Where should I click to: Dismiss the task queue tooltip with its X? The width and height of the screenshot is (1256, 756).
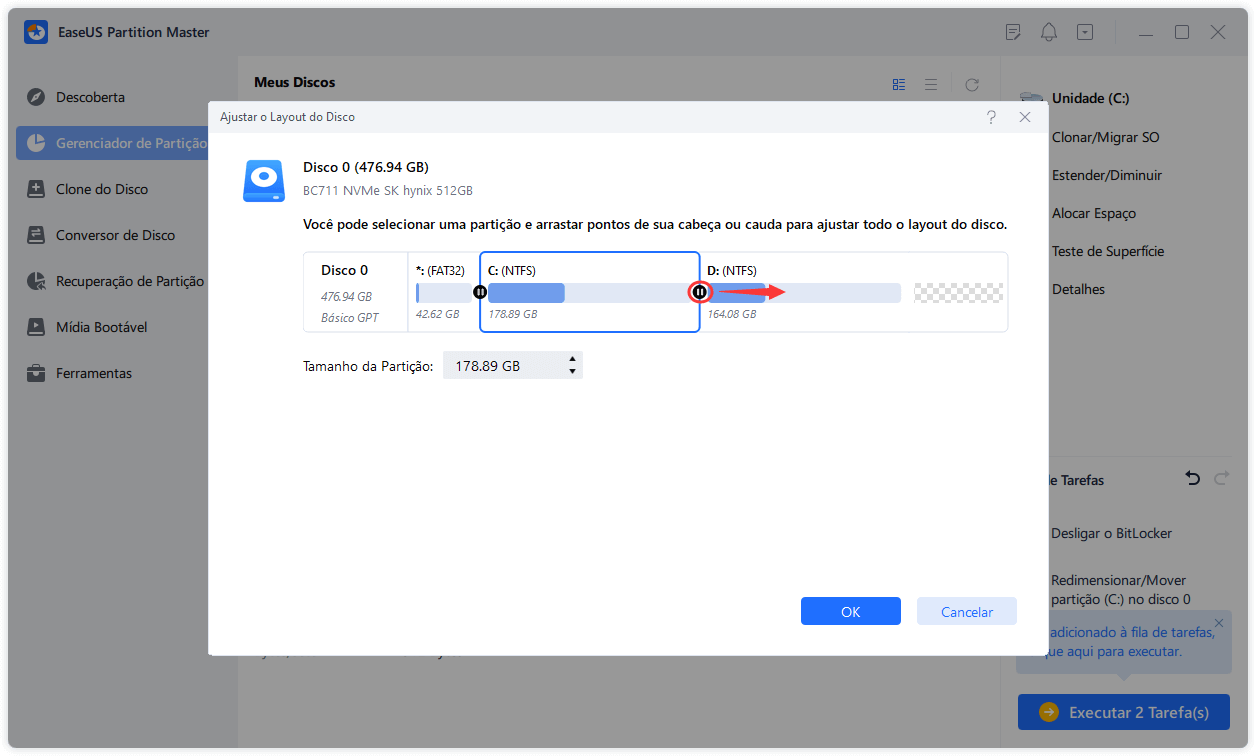point(1219,623)
